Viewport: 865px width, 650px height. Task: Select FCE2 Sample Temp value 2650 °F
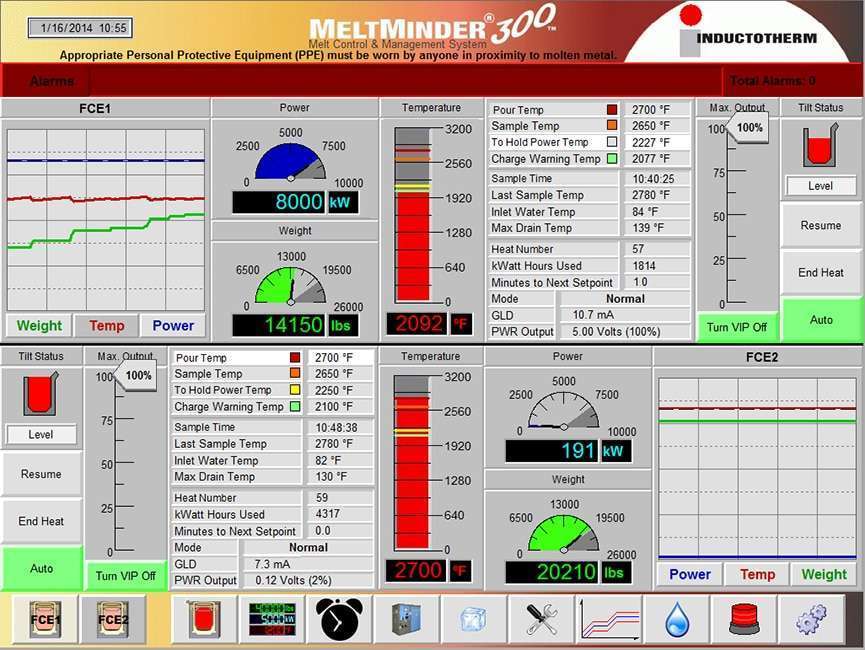(x=340, y=374)
